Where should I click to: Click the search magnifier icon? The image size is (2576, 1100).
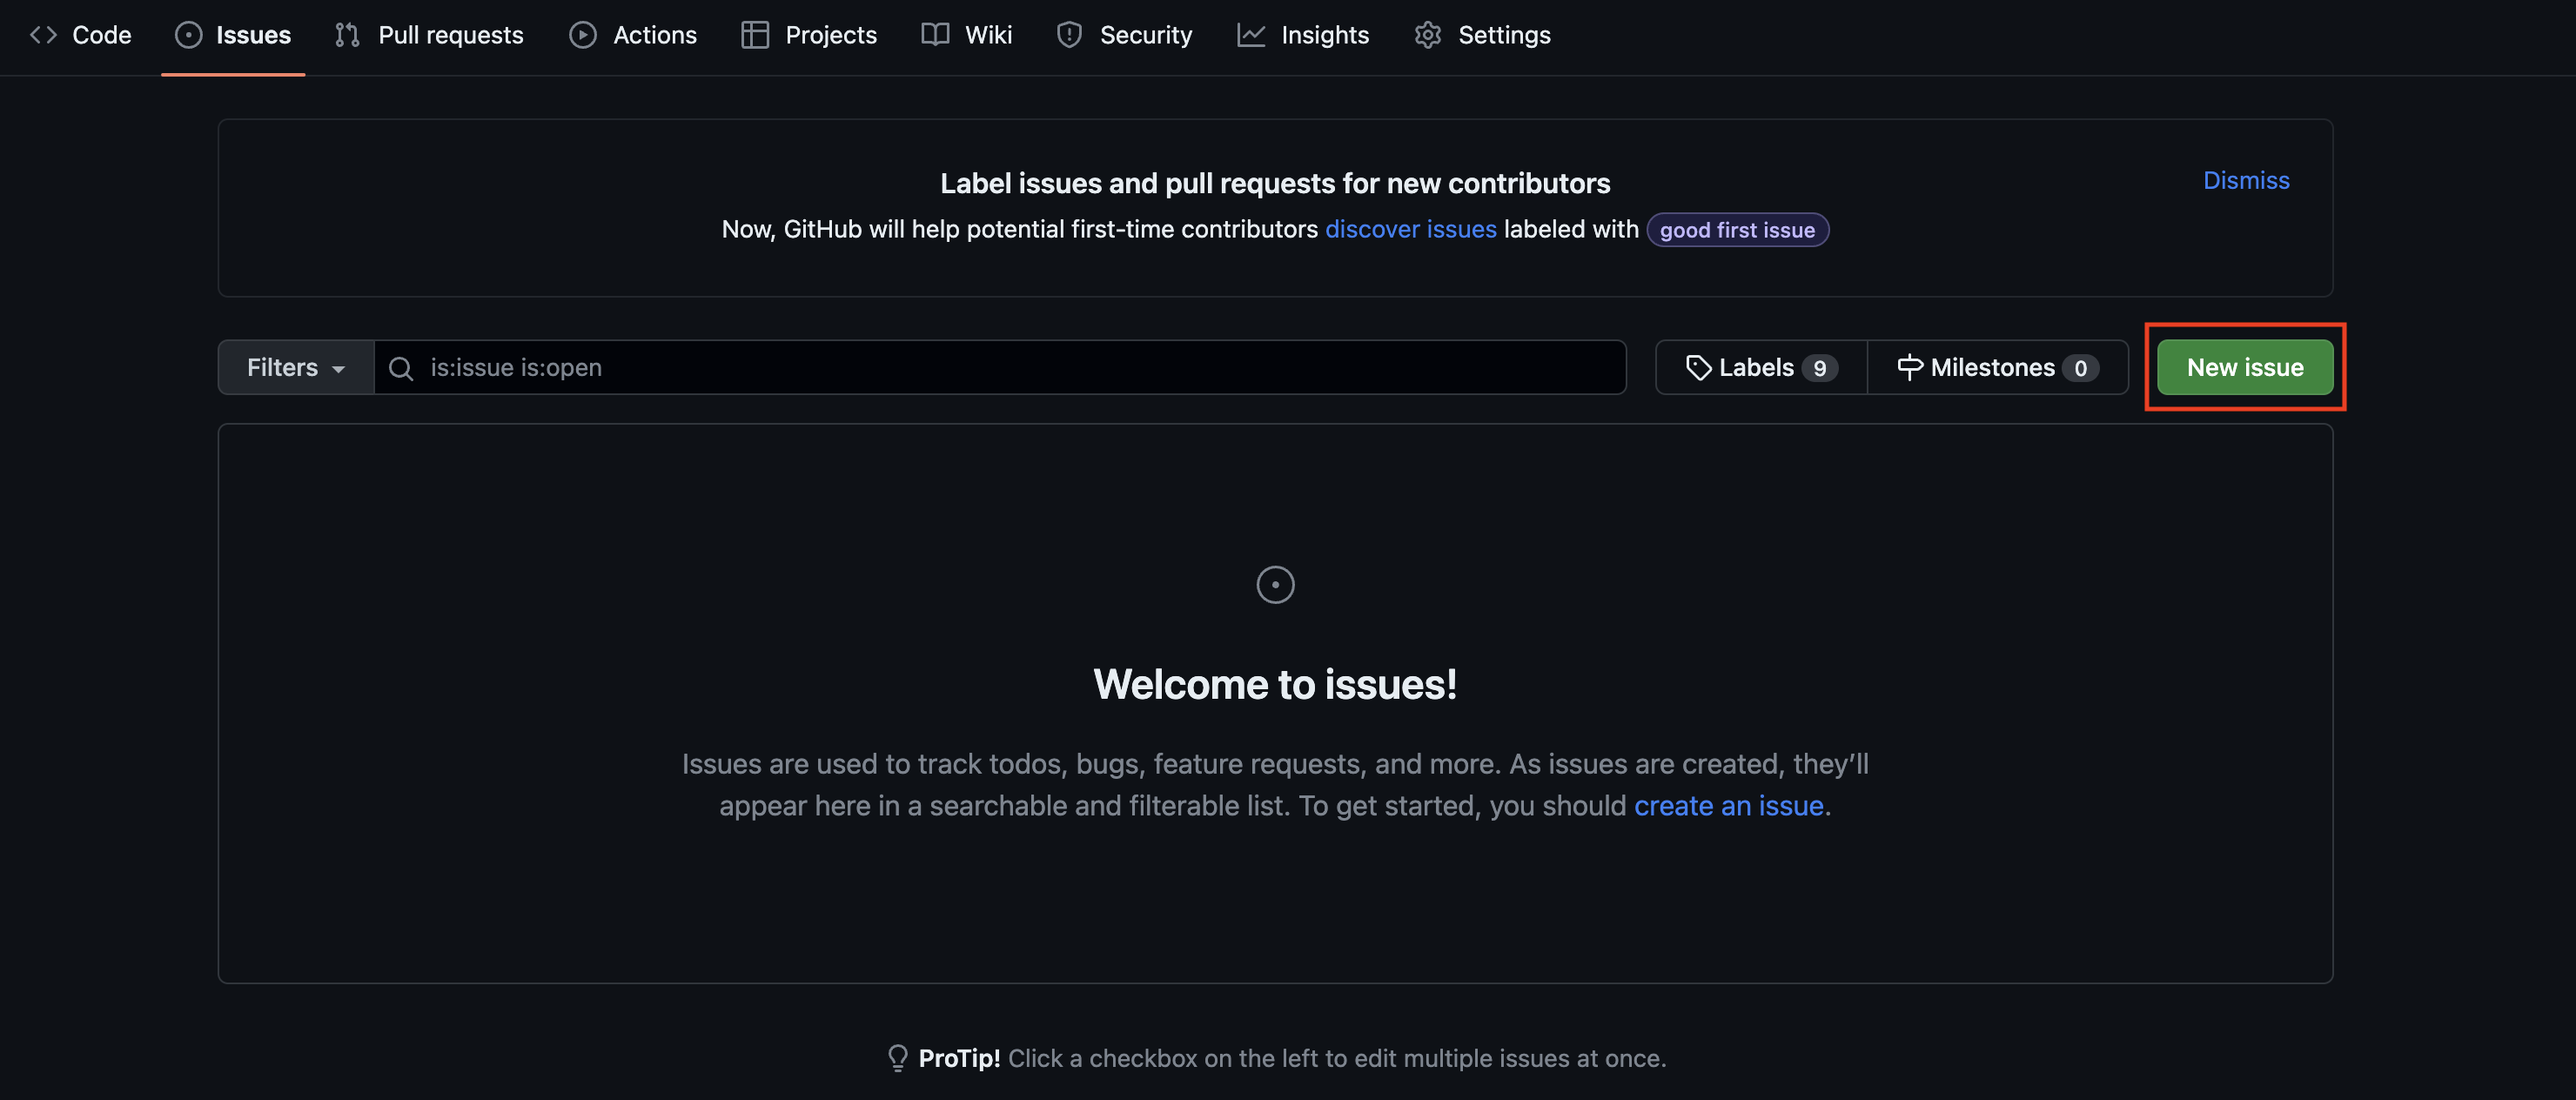[x=401, y=369]
